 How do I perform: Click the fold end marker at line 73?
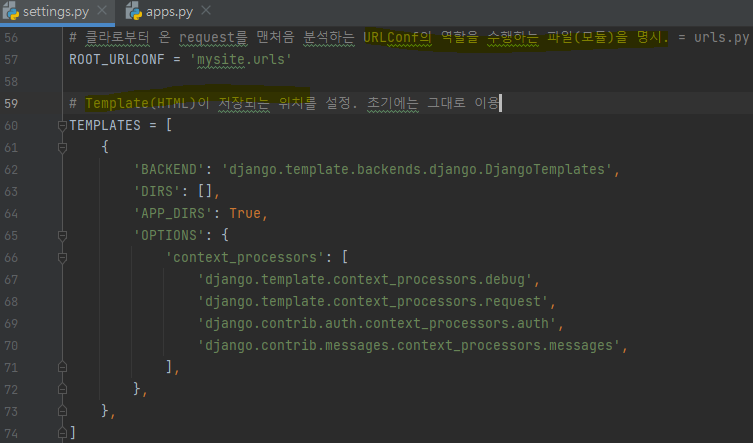62,411
